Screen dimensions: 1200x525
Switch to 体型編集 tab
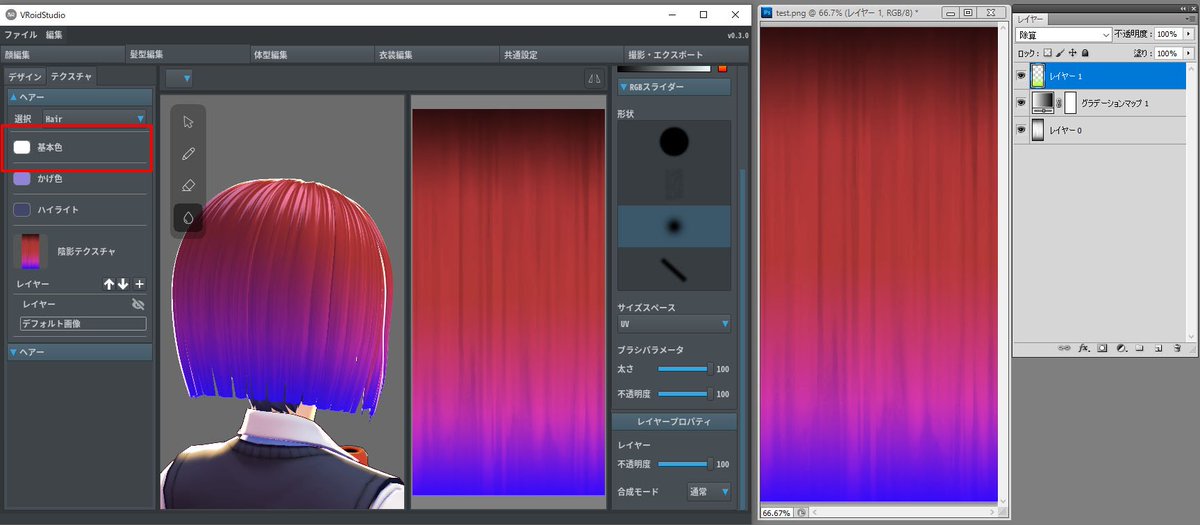(x=311, y=54)
